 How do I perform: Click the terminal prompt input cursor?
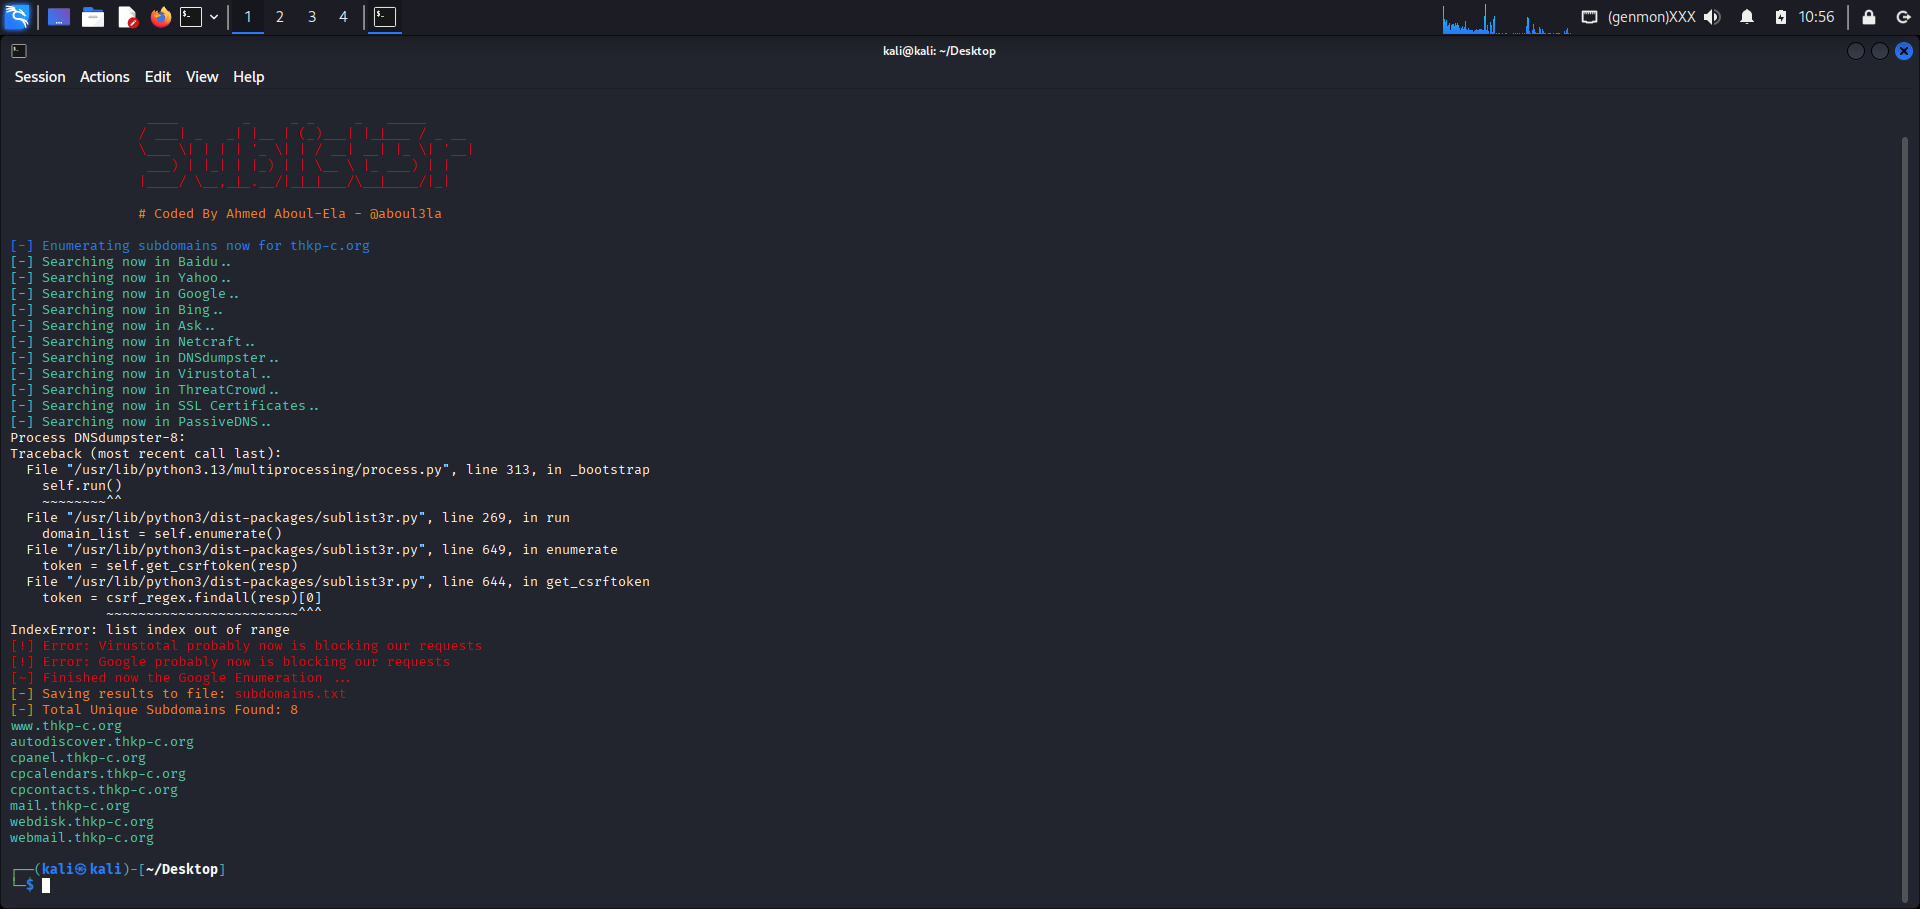pyautogui.click(x=46, y=885)
